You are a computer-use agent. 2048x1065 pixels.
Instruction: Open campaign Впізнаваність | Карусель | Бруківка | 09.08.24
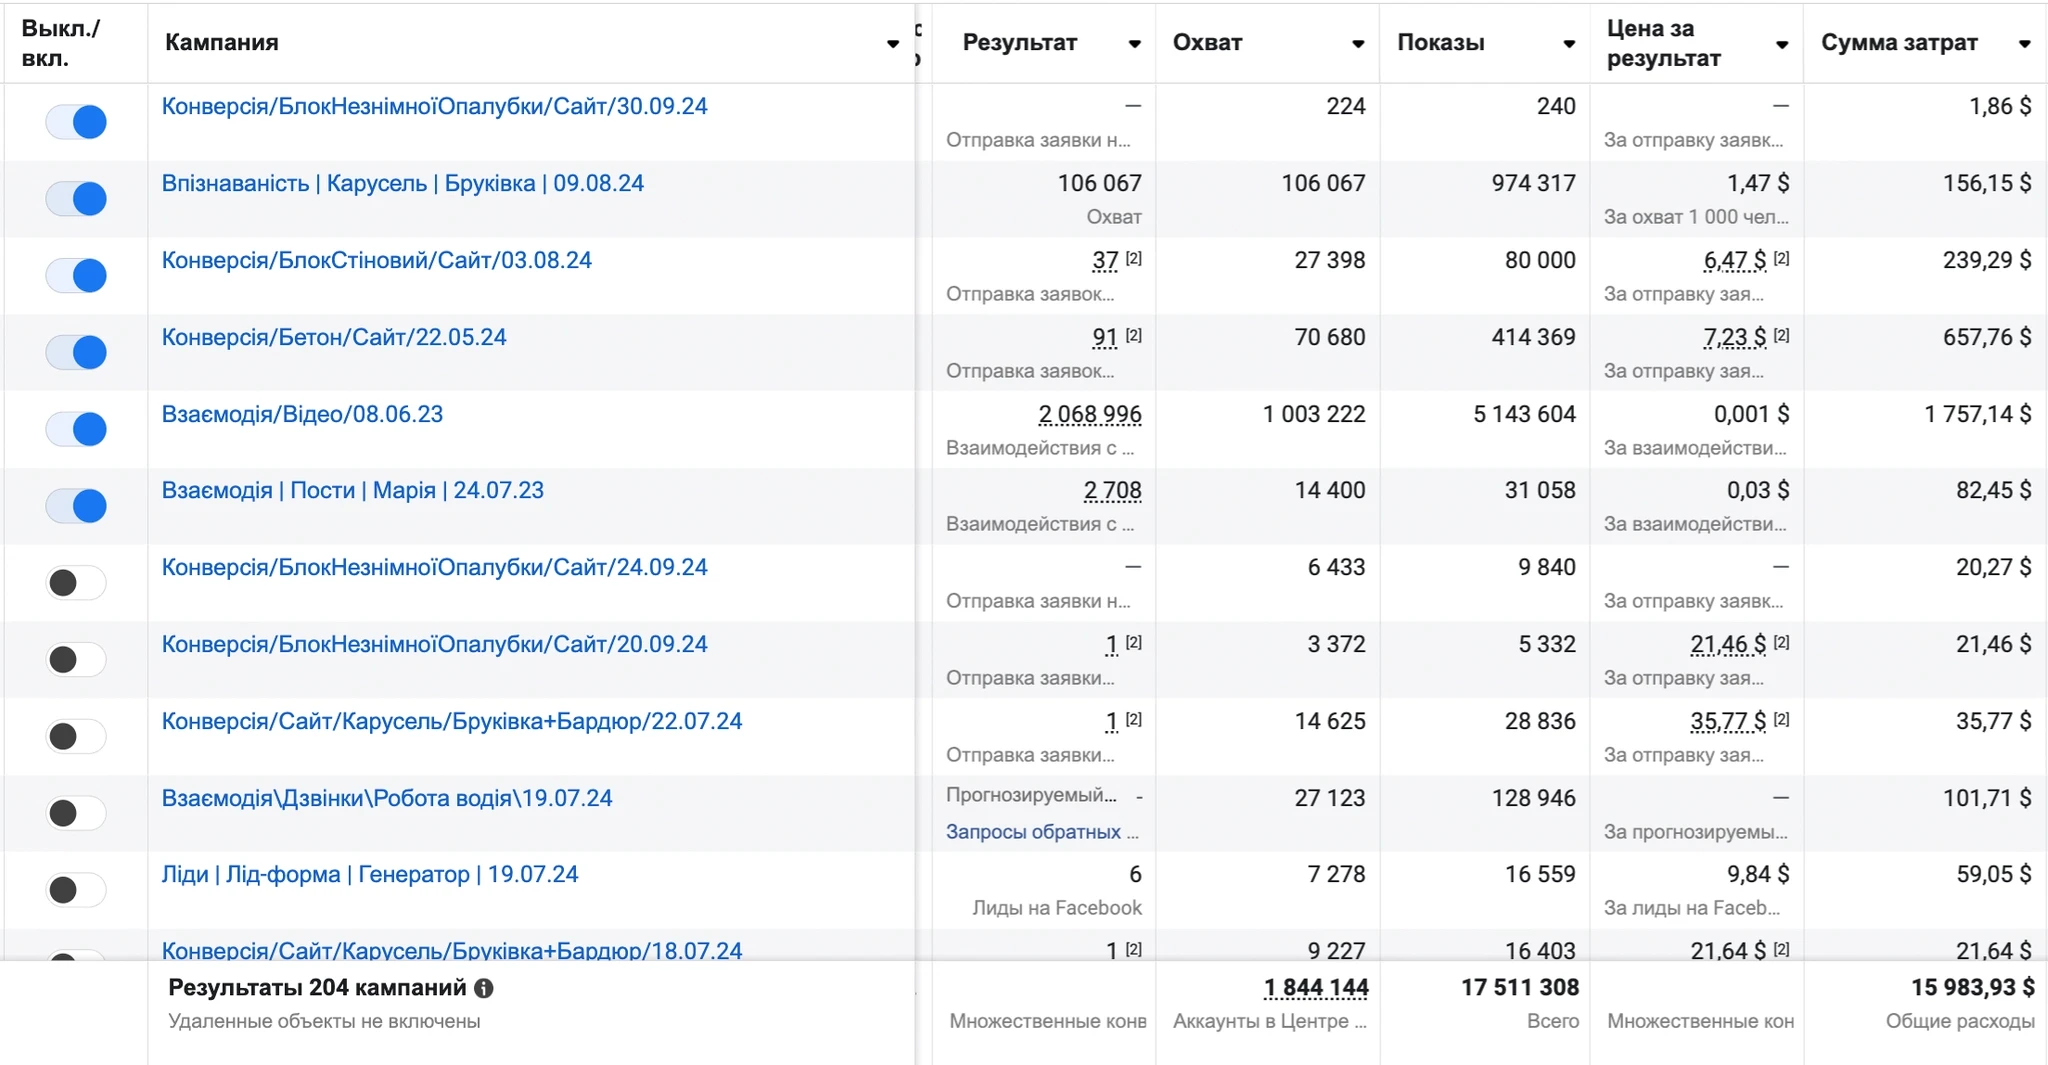pyautogui.click(x=402, y=184)
